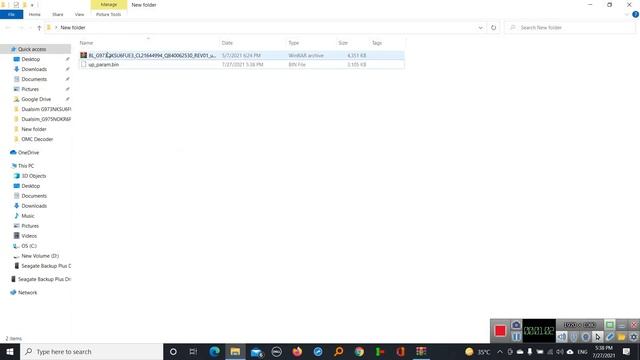Select OneDrive in navigation pane
The height and width of the screenshot is (360, 640).
28,152
